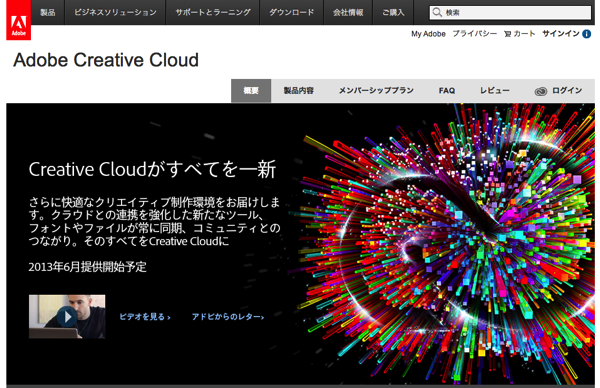Switch to the 製品内容 tab
Image resolution: width=600 pixels, height=388 pixels.
[x=298, y=91]
